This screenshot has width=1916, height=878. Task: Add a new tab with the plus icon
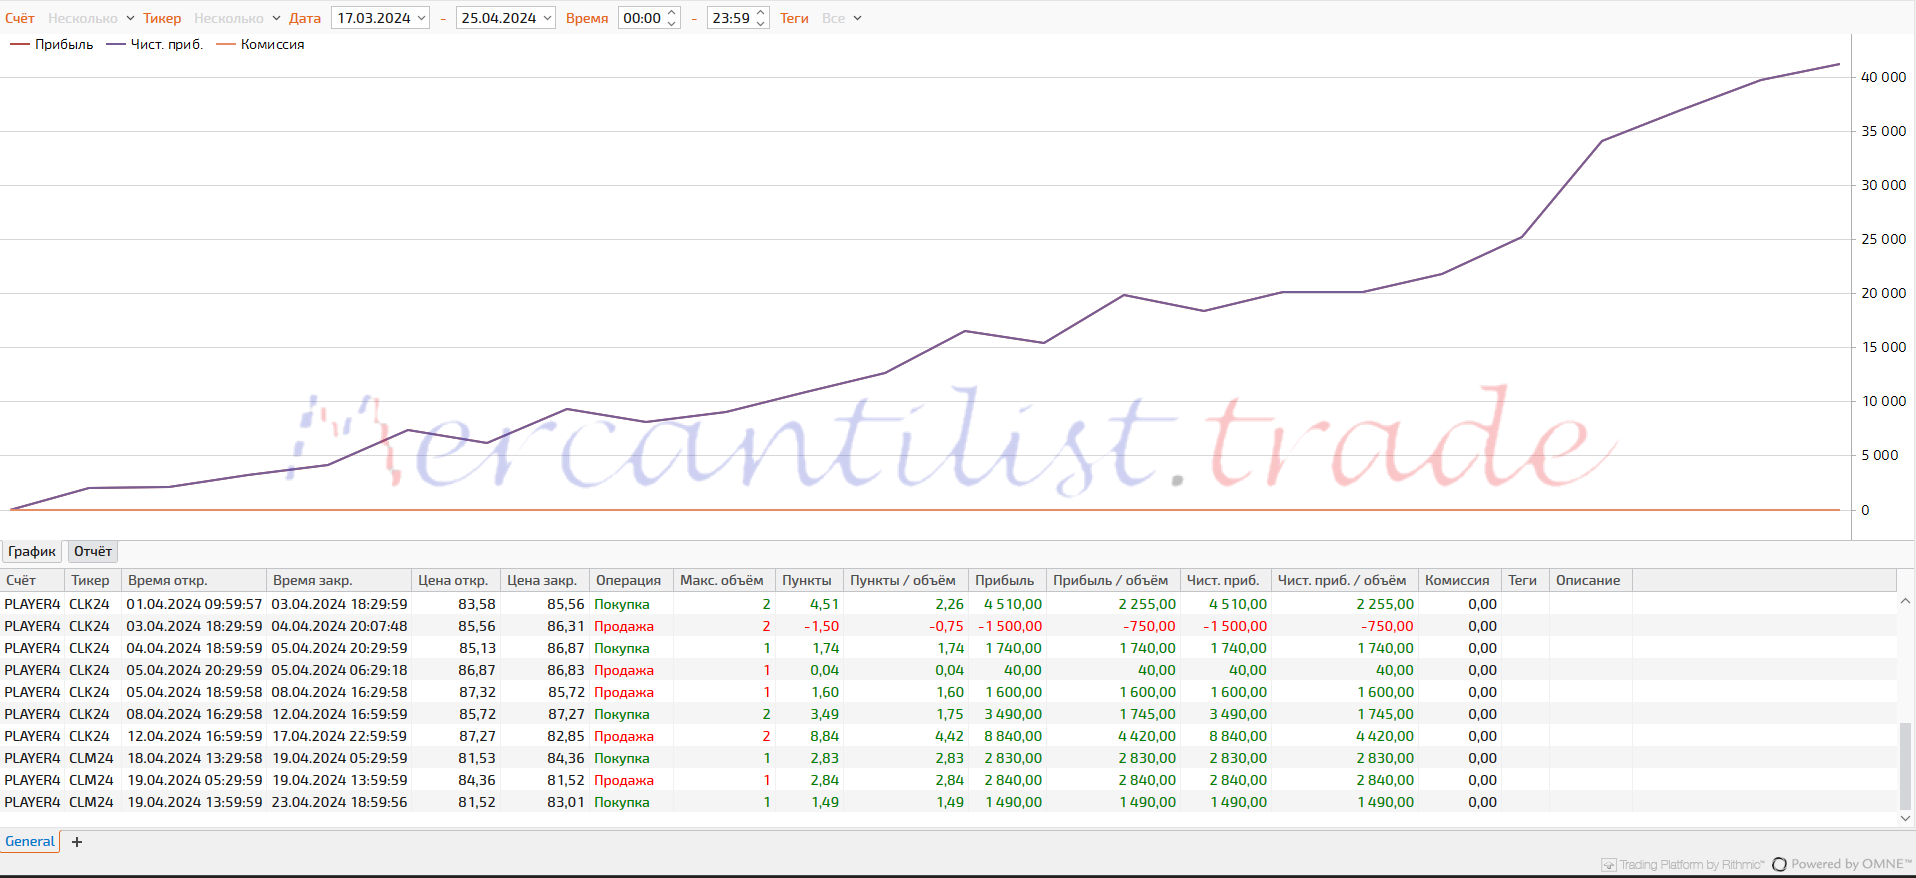[x=77, y=842]
